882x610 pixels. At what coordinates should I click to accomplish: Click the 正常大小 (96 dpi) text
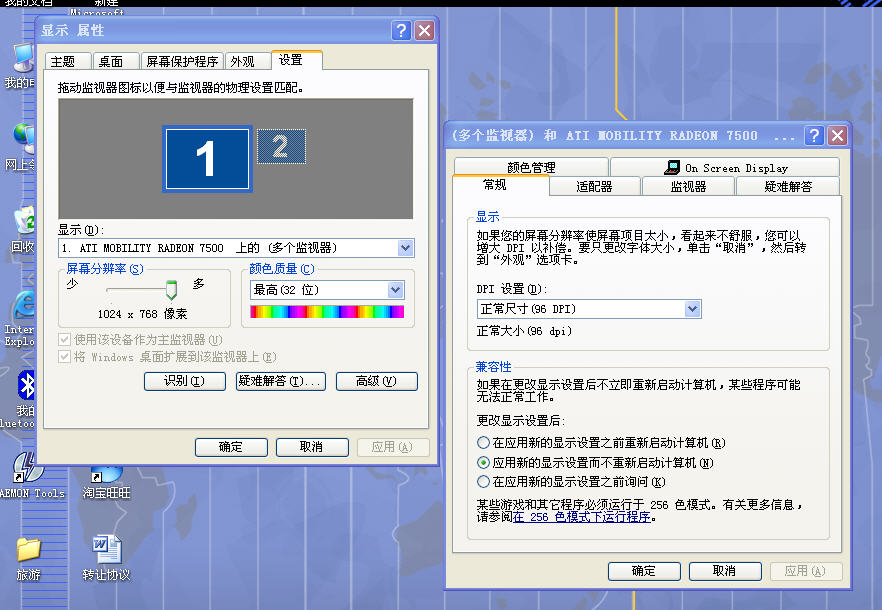tap(524, 331)
